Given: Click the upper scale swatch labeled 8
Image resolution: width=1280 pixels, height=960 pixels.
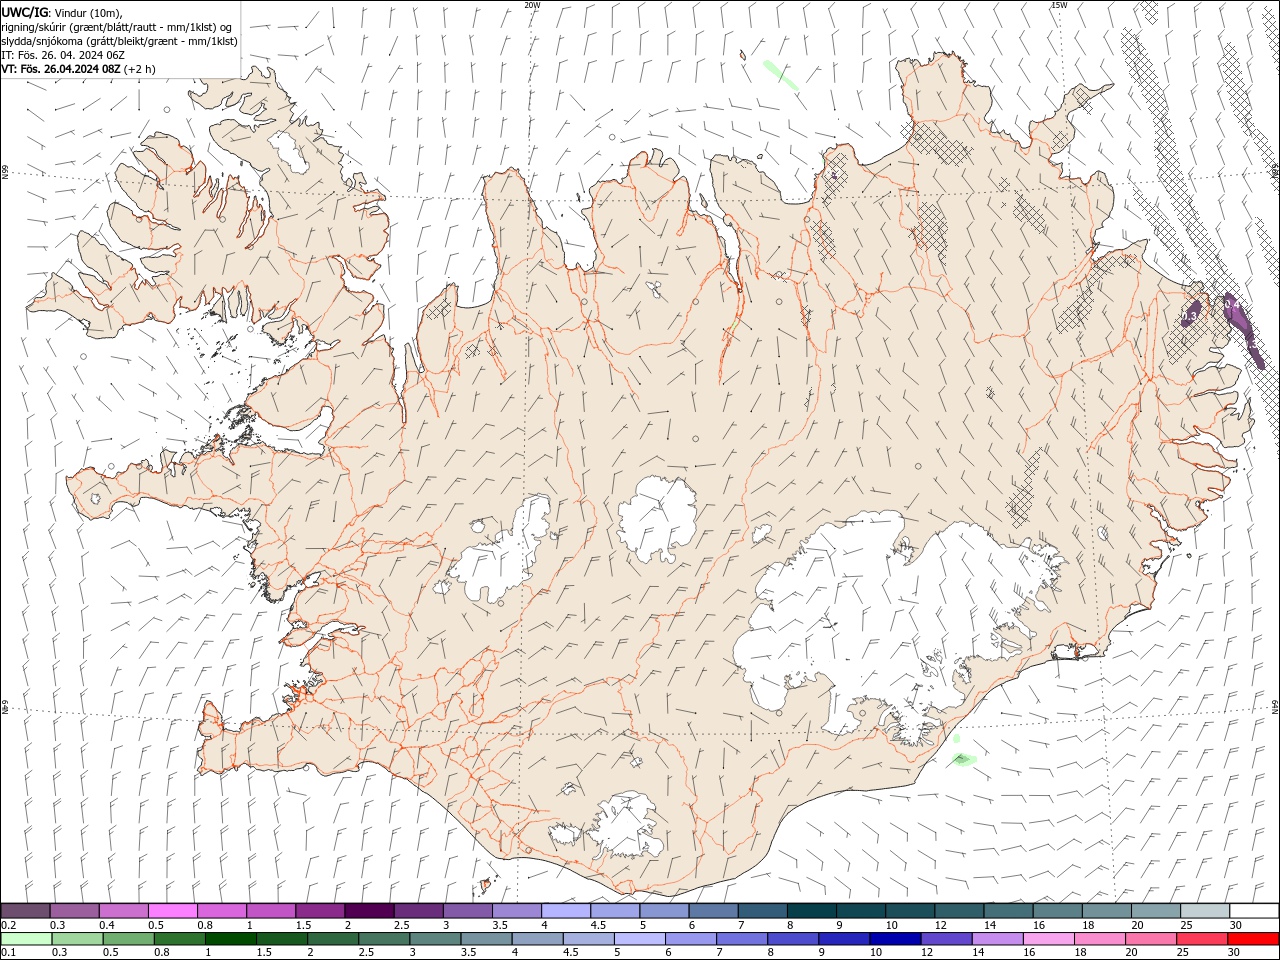Looking at the screenshot, I should [x=812, y=910].
